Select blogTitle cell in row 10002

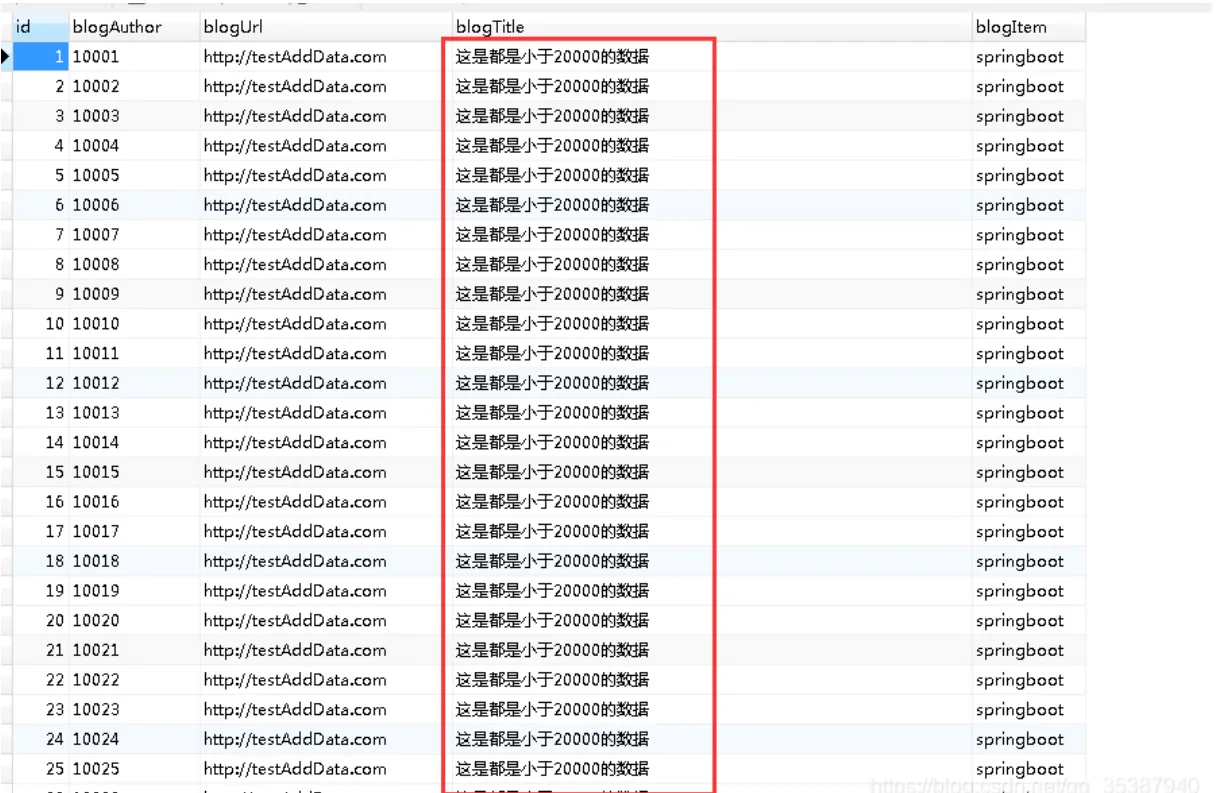[711, 87]
